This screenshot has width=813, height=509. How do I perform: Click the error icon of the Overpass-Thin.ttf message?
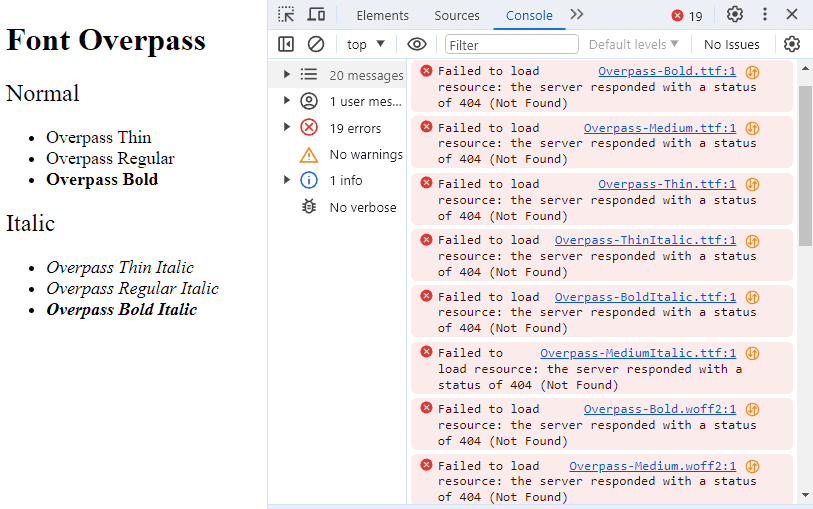point(426,183)
